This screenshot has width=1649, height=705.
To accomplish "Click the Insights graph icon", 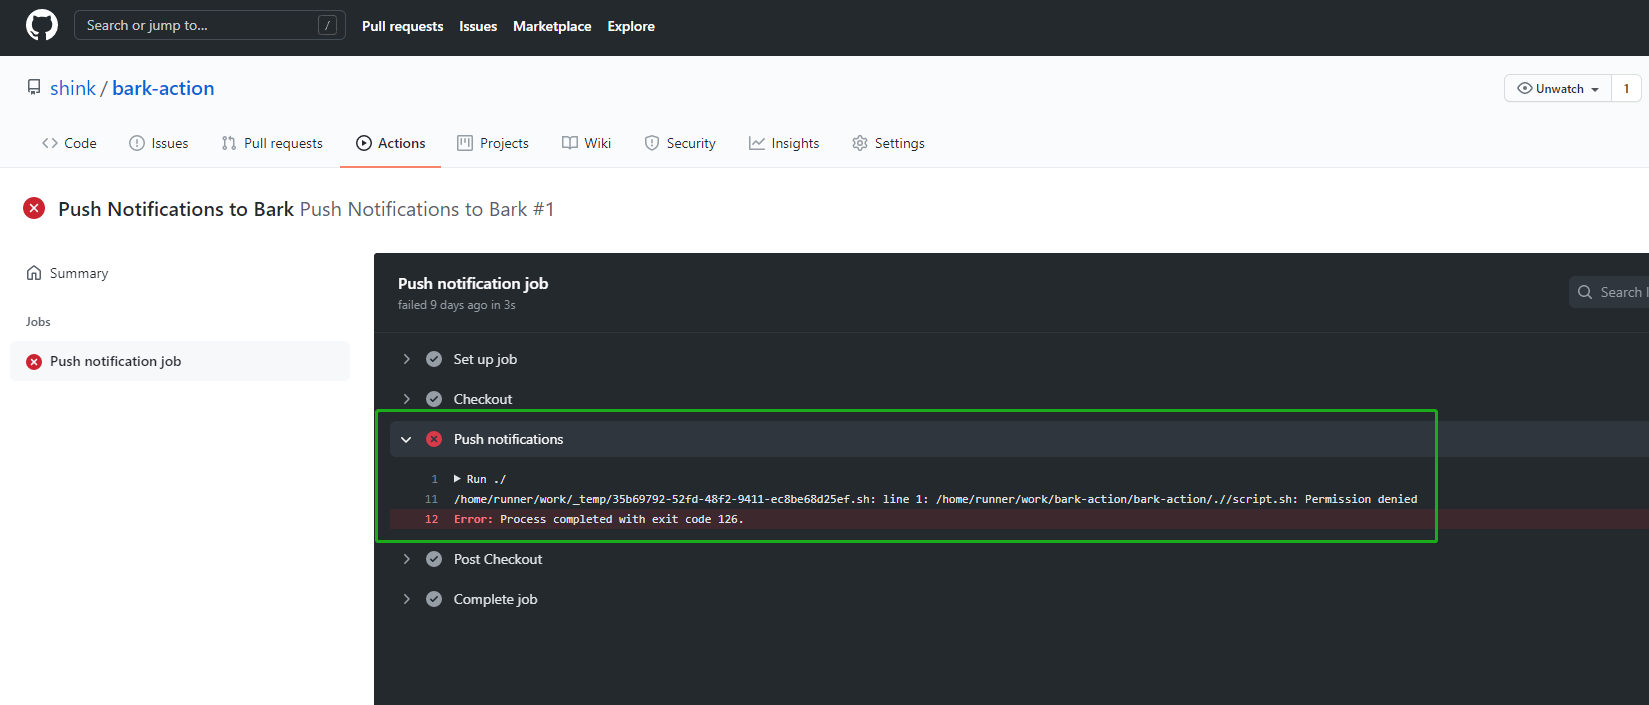I will point(757,143).
